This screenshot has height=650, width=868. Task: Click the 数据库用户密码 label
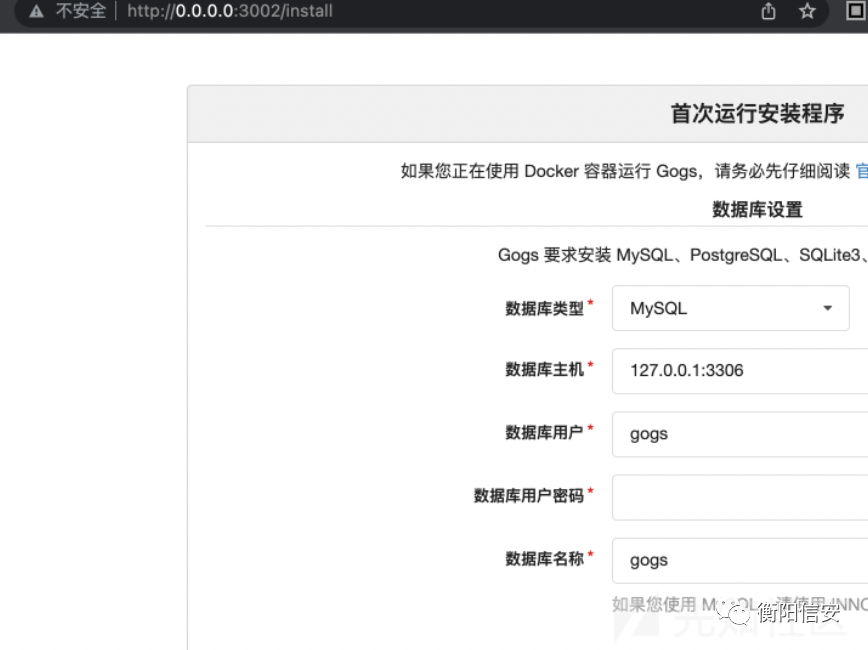(x=529, y=496)
